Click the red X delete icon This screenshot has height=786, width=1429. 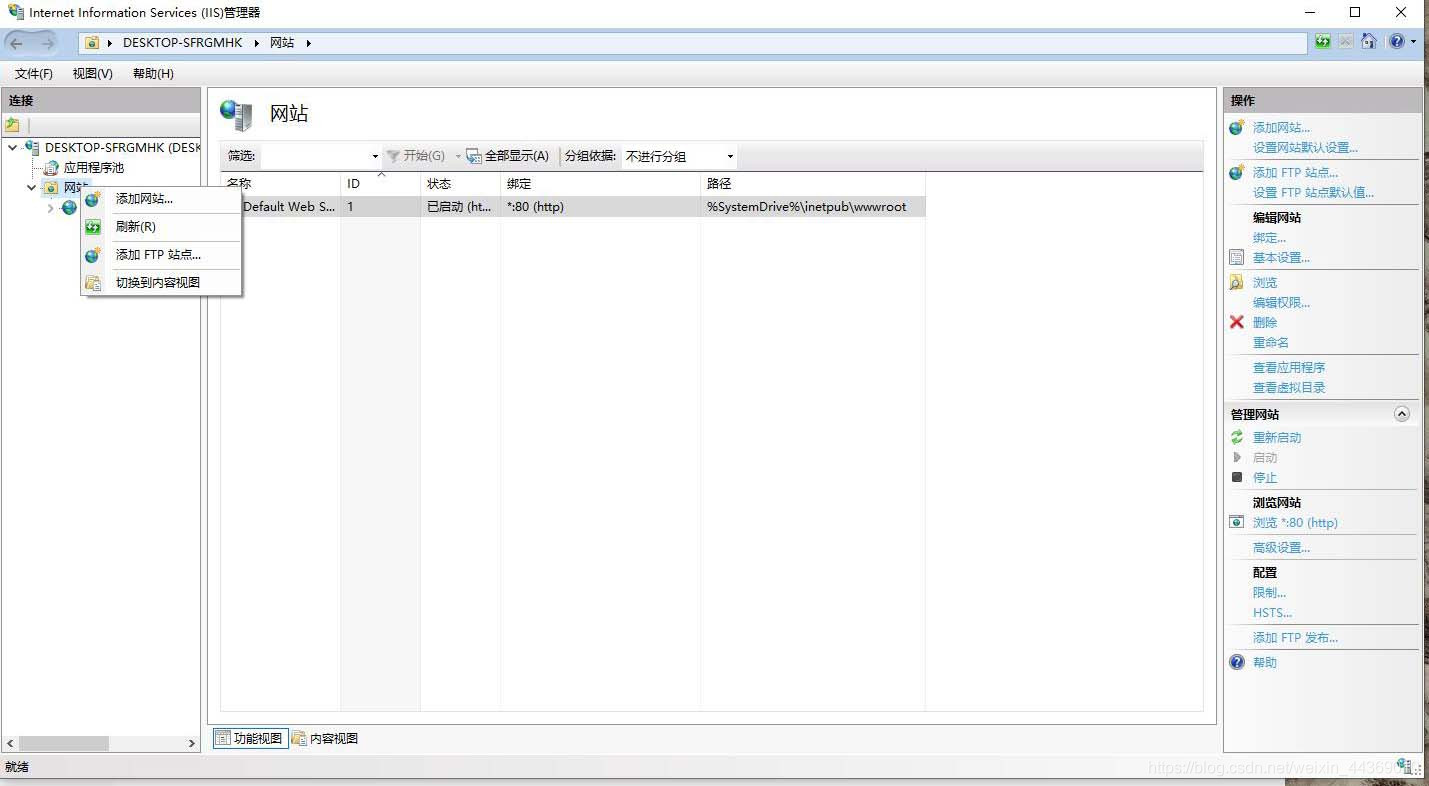[1237, 322]
